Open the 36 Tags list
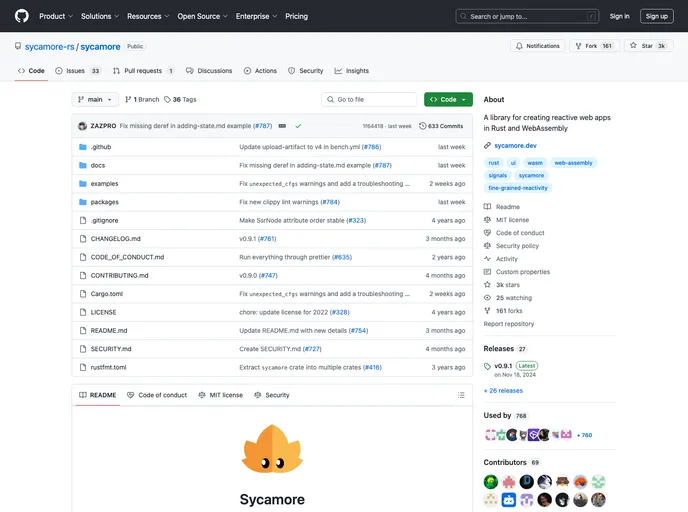688x512 pixels. pos(179,100)
